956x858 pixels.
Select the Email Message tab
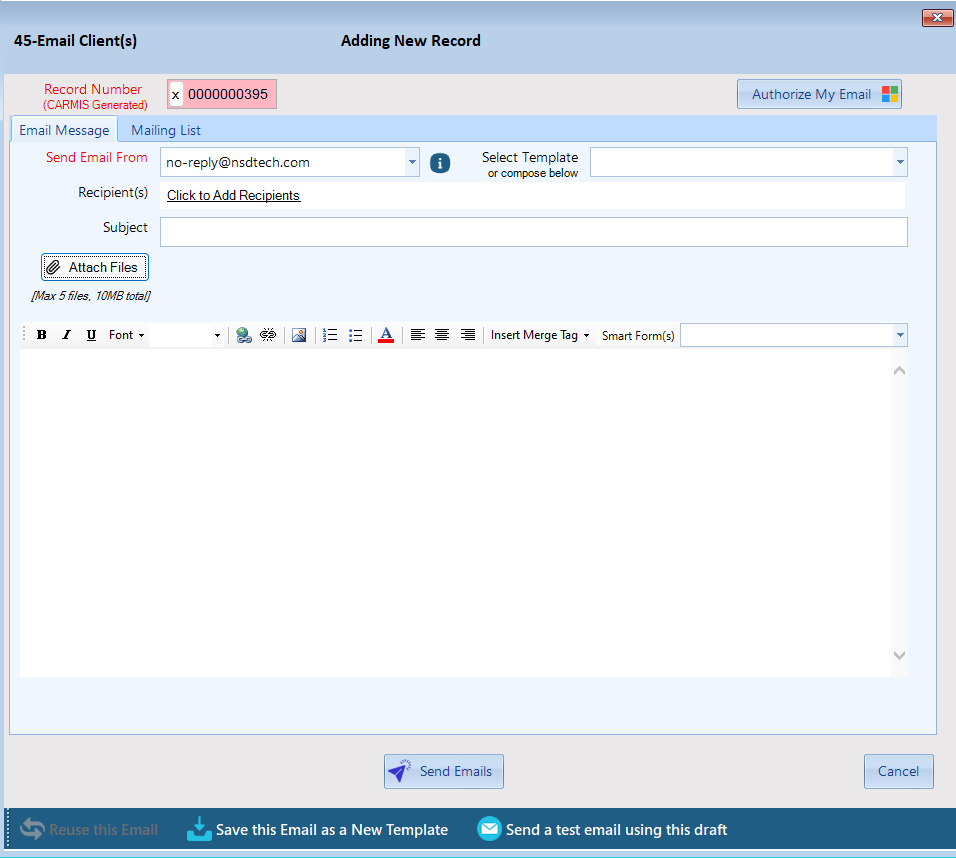[64, 130]
